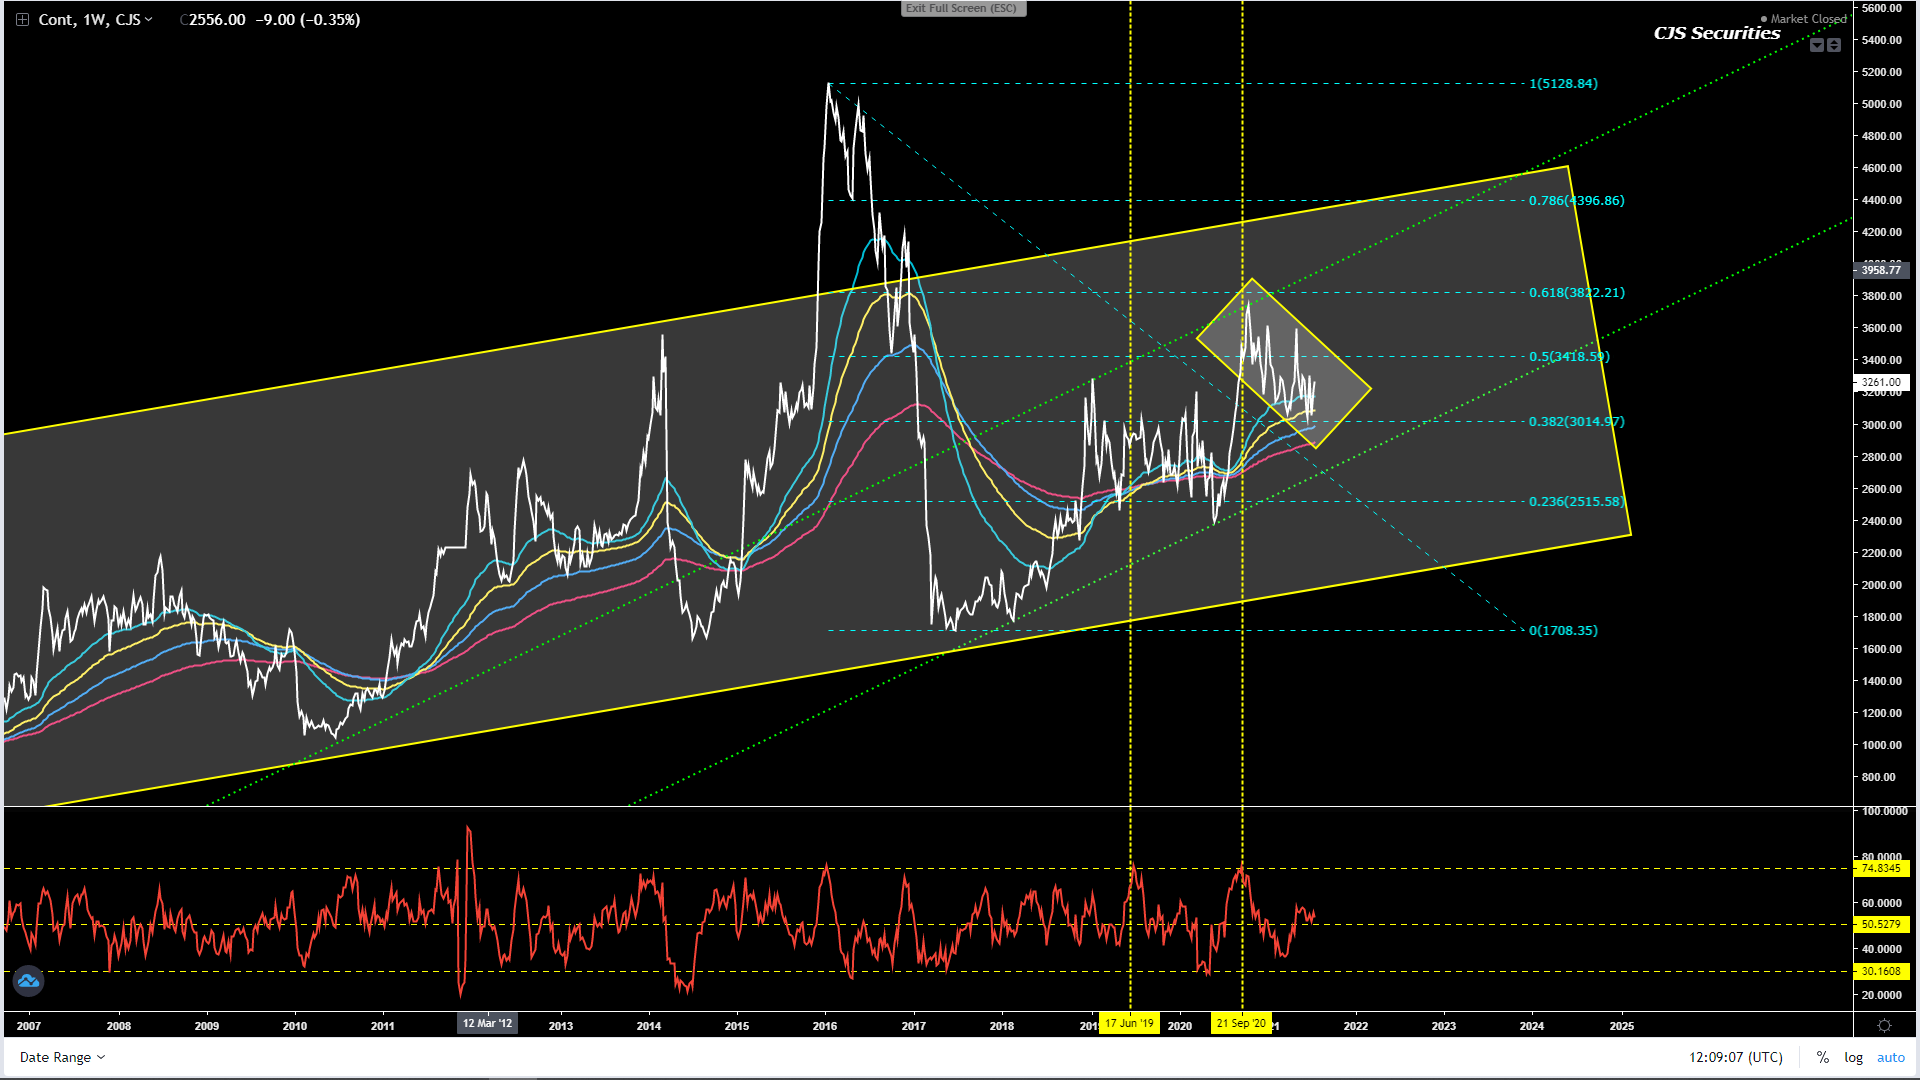Toggle log scale mode

tap(1853, 1057)
